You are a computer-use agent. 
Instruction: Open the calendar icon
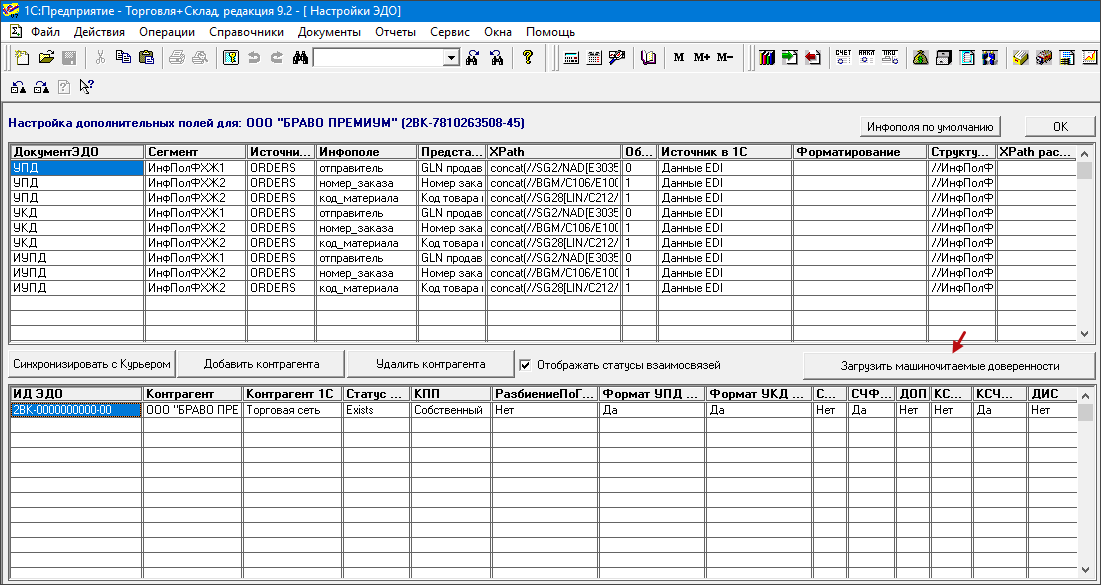coord(594,58)
